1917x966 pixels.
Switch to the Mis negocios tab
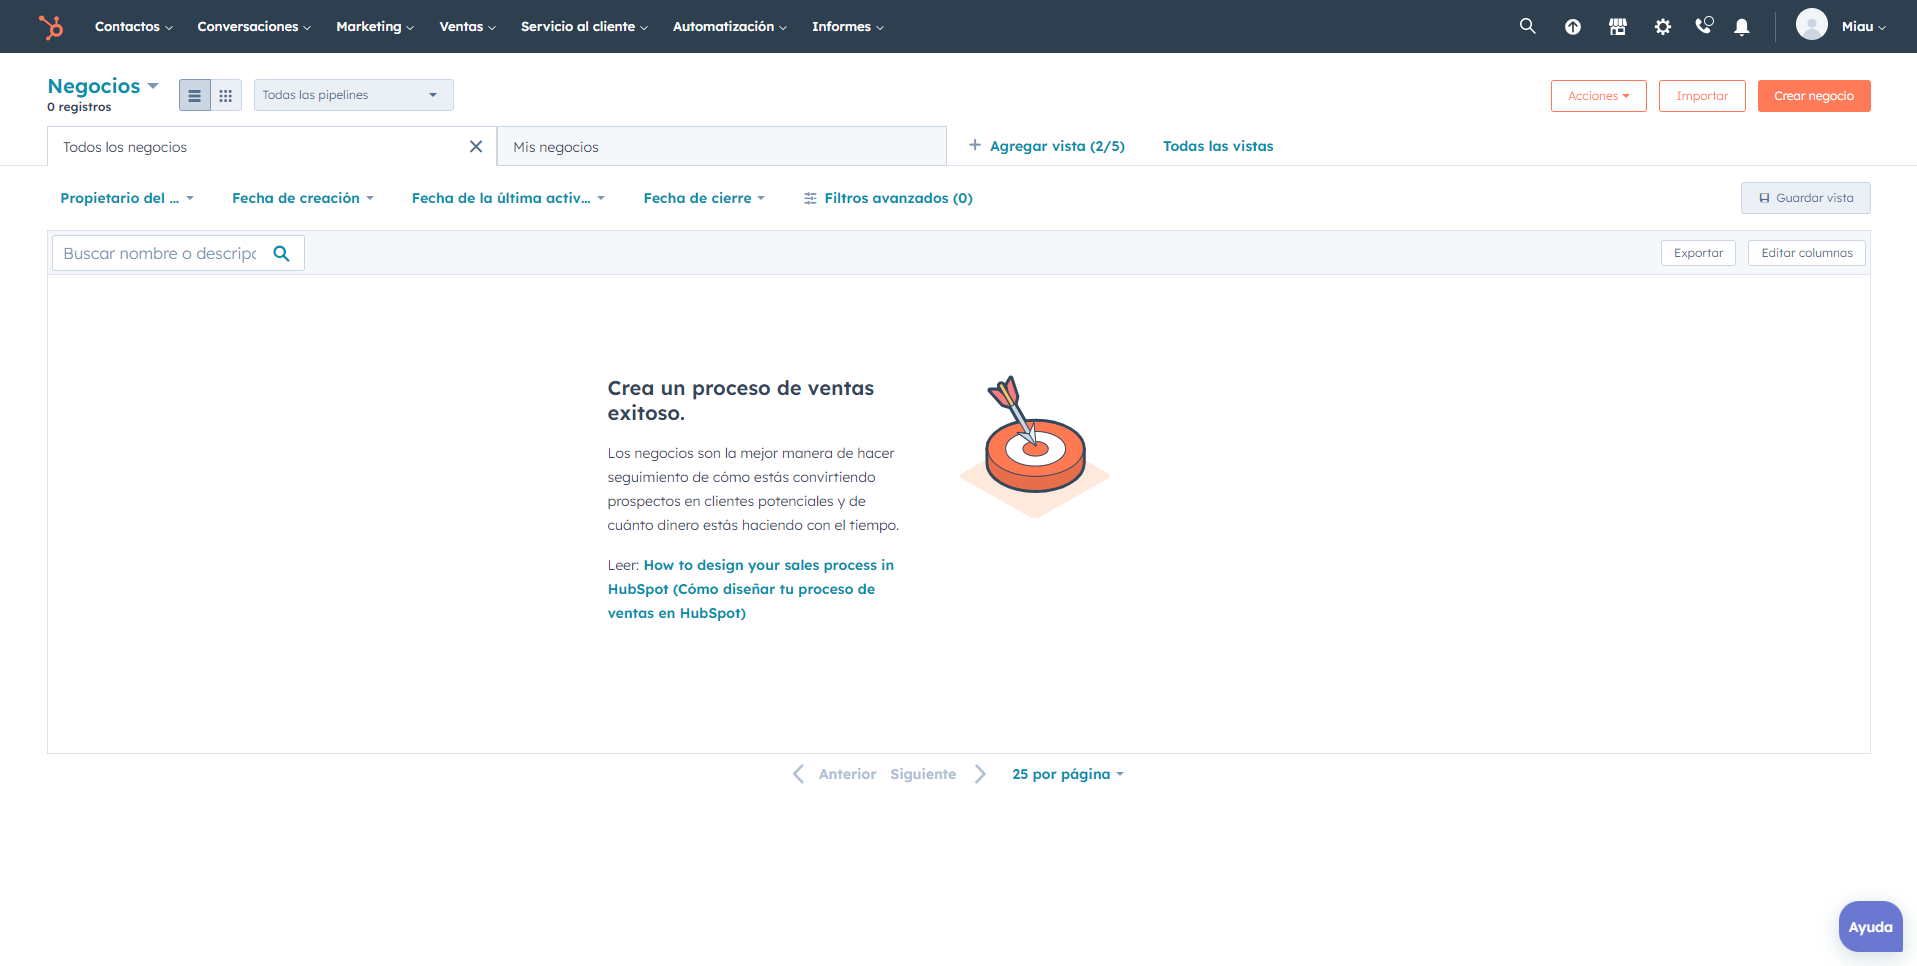point(555,146)
